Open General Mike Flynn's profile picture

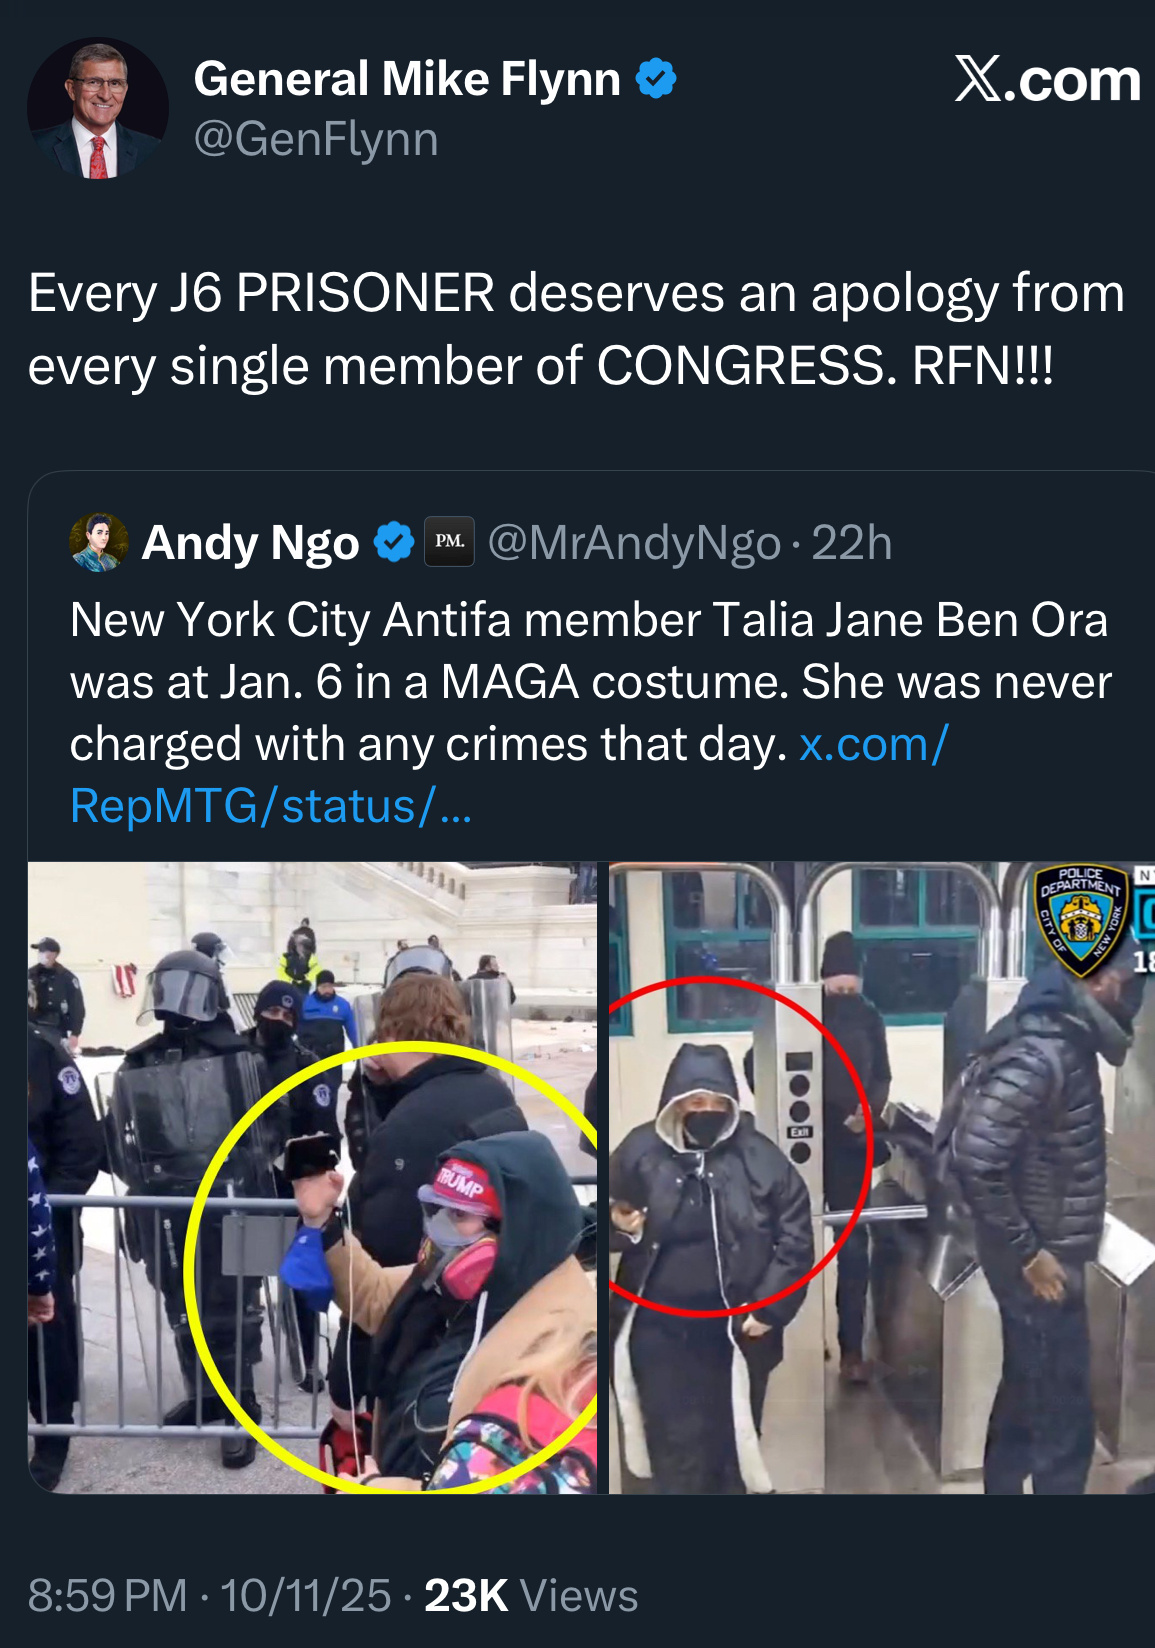[98, 109]
